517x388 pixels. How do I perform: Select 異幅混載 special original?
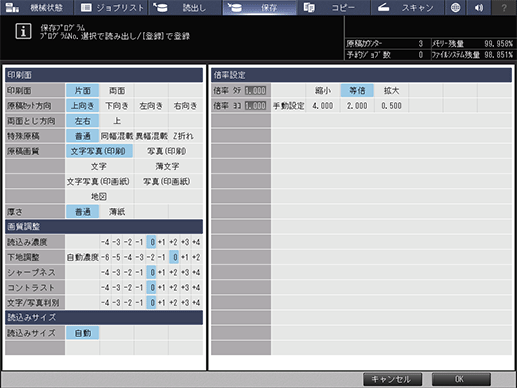tap(151, 136)
